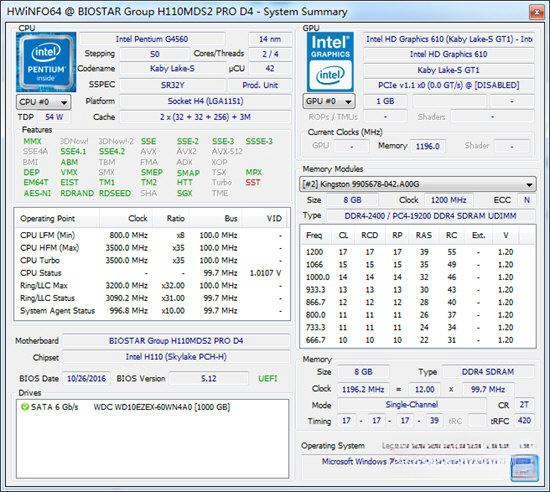Click the Intel Pentium inside logo
This screenshot has height=492, width=550.
[46, 62]
